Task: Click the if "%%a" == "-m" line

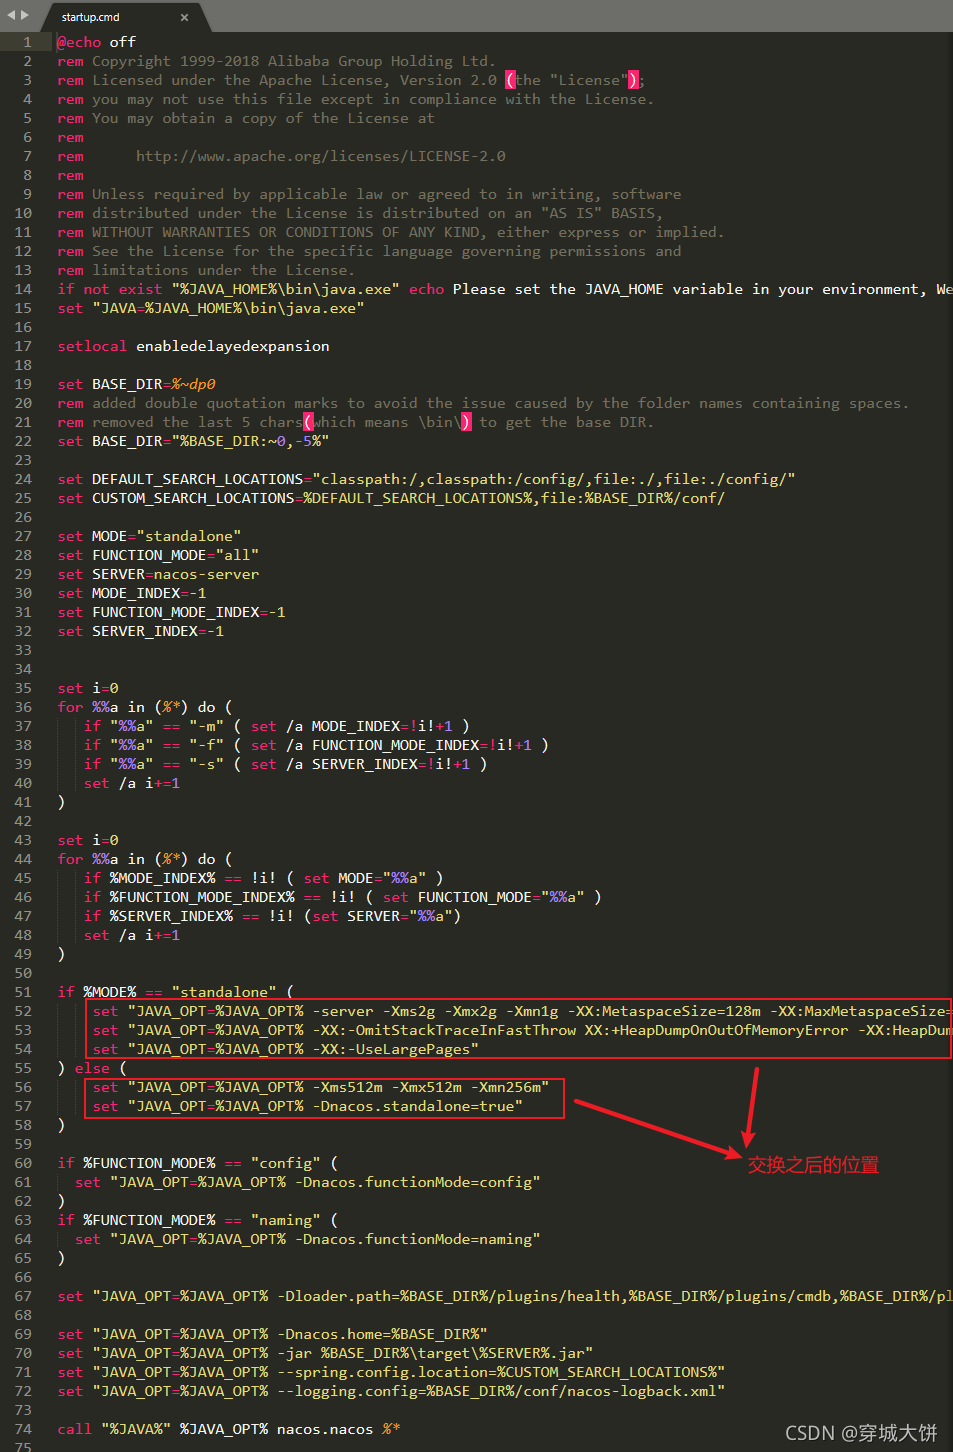Action: 277,726
